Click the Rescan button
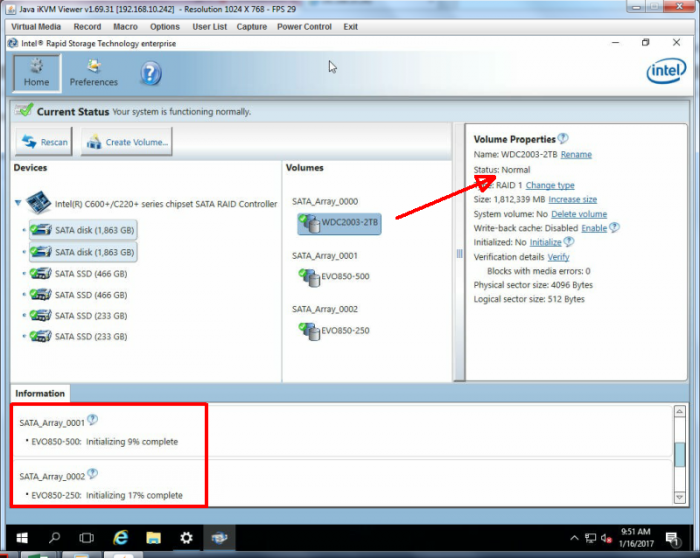Viewport: 700px width, 558px height. 44,142
